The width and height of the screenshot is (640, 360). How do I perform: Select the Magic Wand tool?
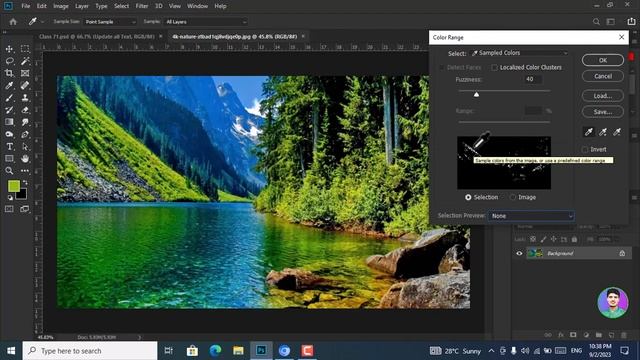click(x=25, y=61)
